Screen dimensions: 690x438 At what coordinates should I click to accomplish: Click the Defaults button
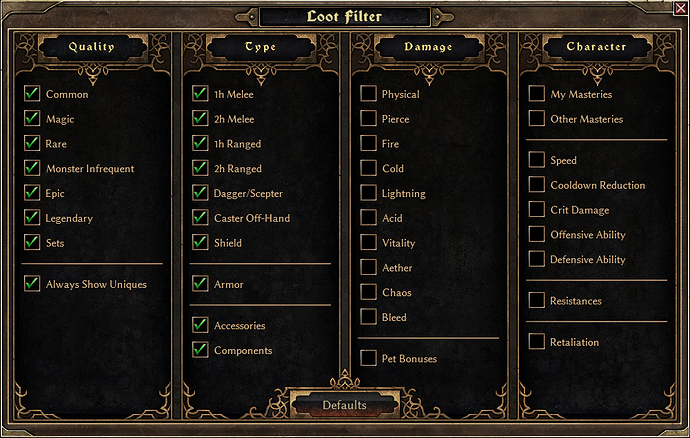pyautogui.click(x=345, y=405)
